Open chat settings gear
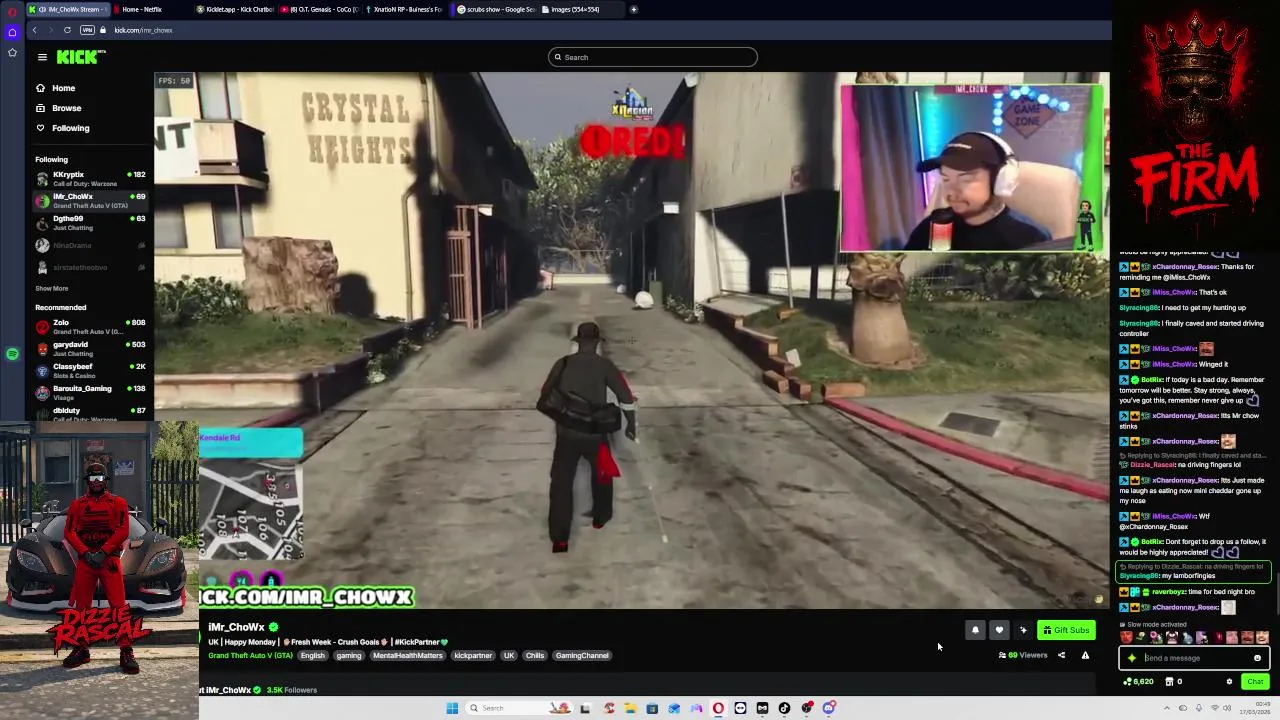 coord(1229,681)
